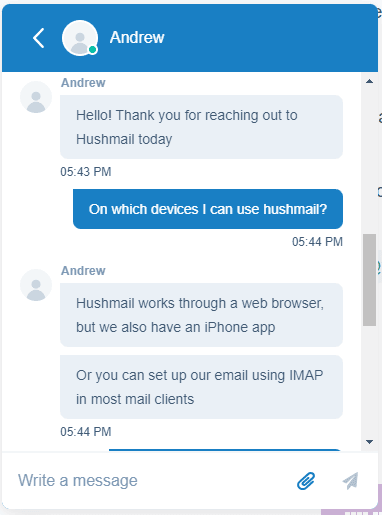The height and width of the screenshot is (515, 382).
Task: Click the 'On which devices I can use hushmail?' bubble
Action: pos(208,209)
